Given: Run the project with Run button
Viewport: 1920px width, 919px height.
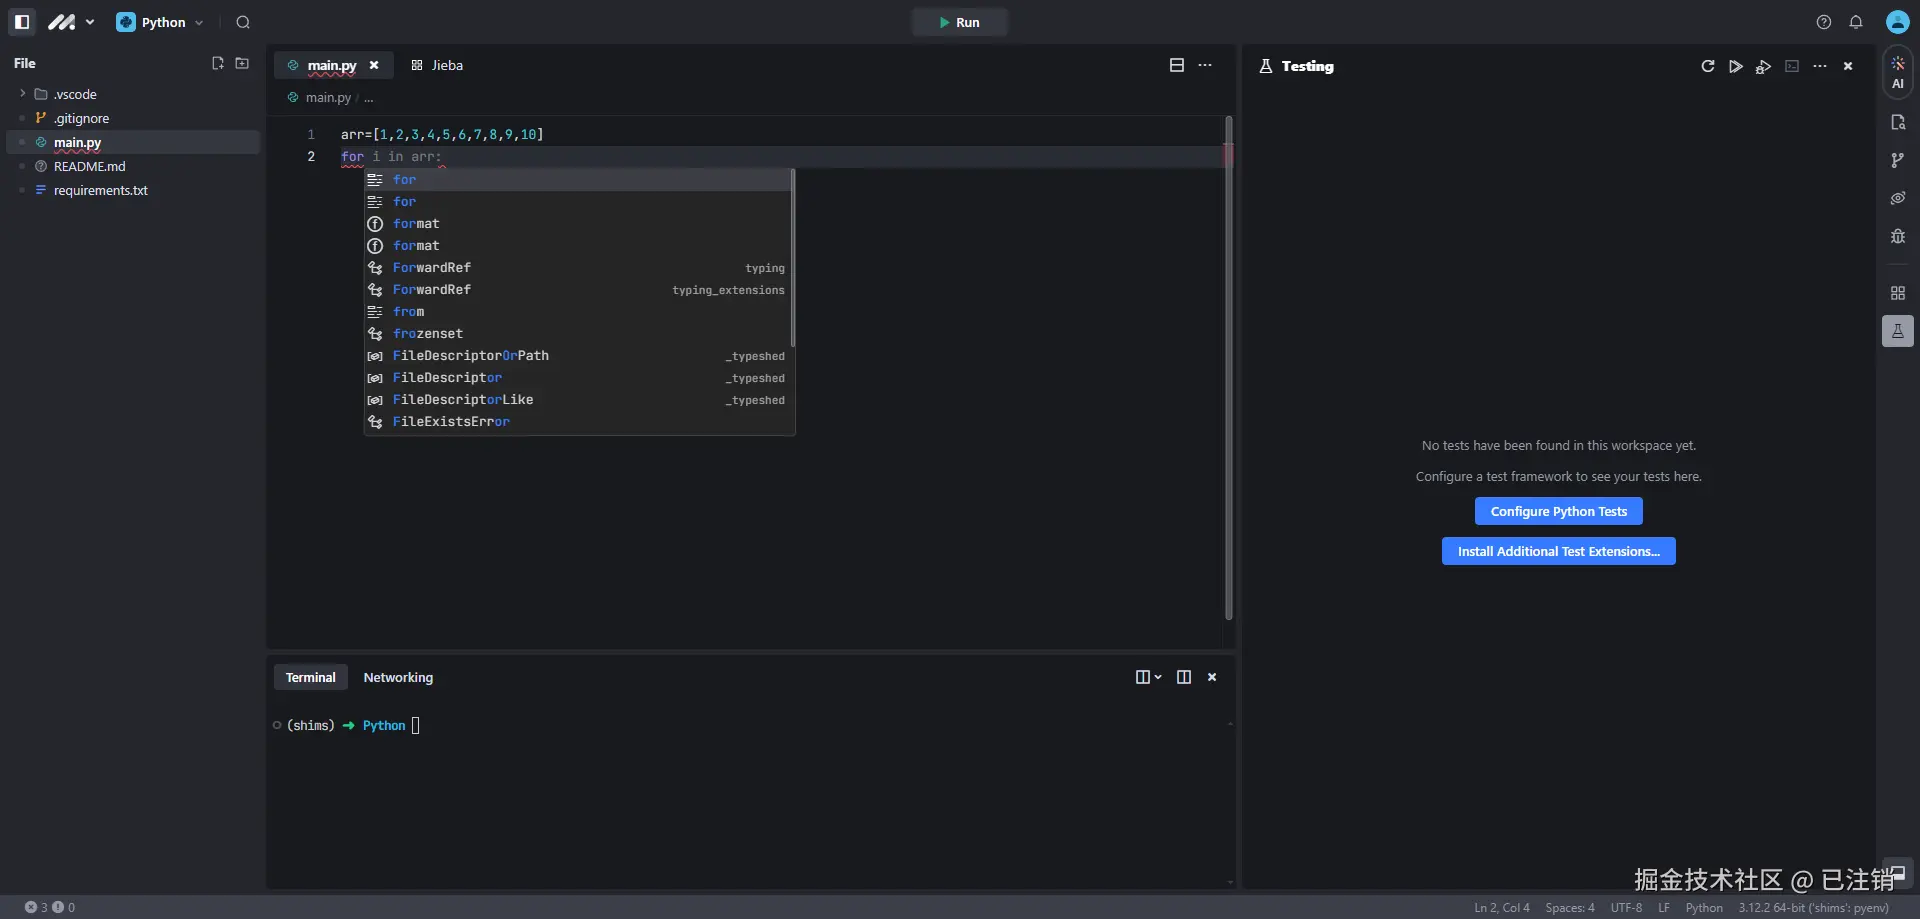Looking at the screenshot, I should coord(959,22).
